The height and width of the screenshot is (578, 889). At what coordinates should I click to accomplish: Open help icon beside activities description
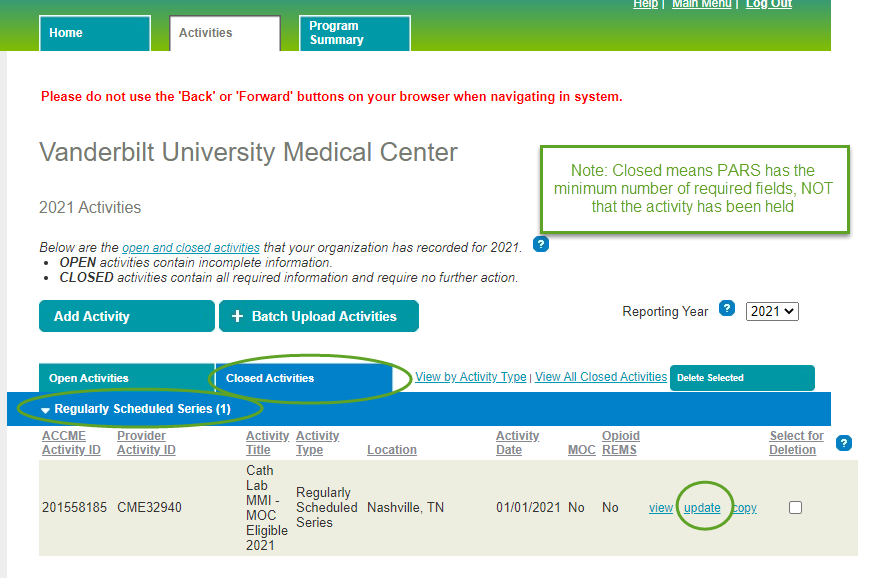pos(541,244)
